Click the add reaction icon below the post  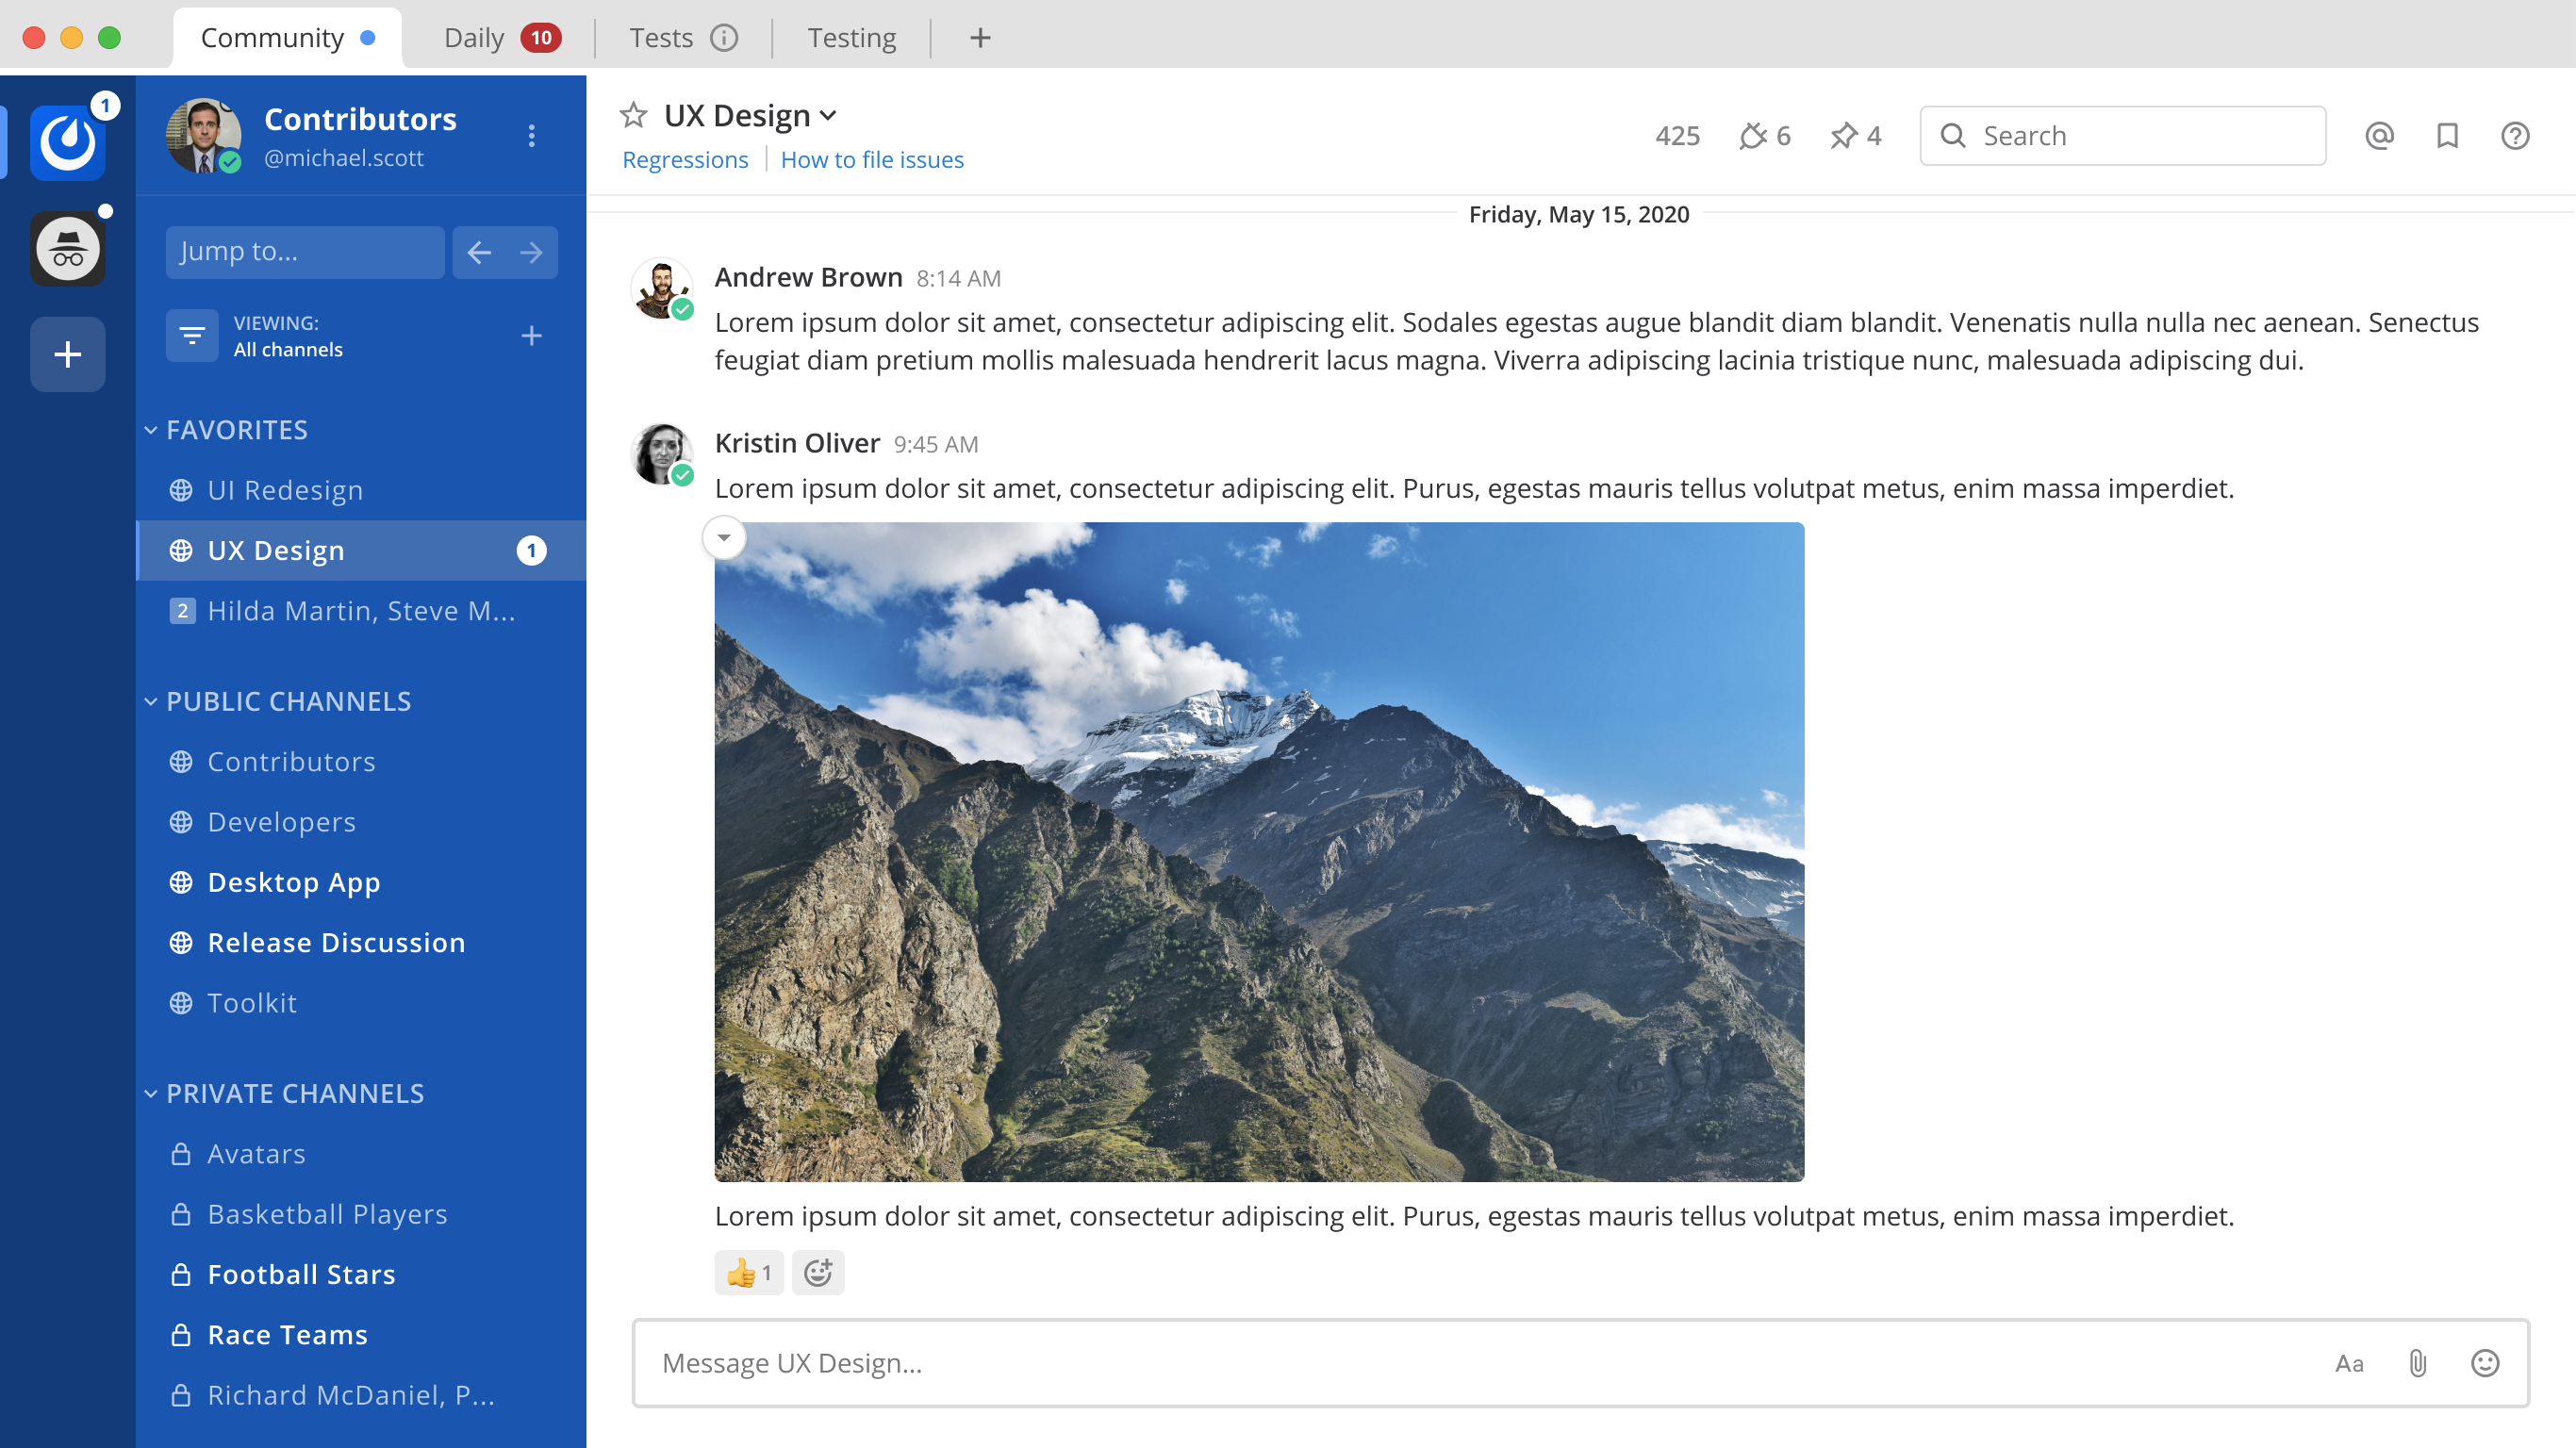coord(818,1272)
